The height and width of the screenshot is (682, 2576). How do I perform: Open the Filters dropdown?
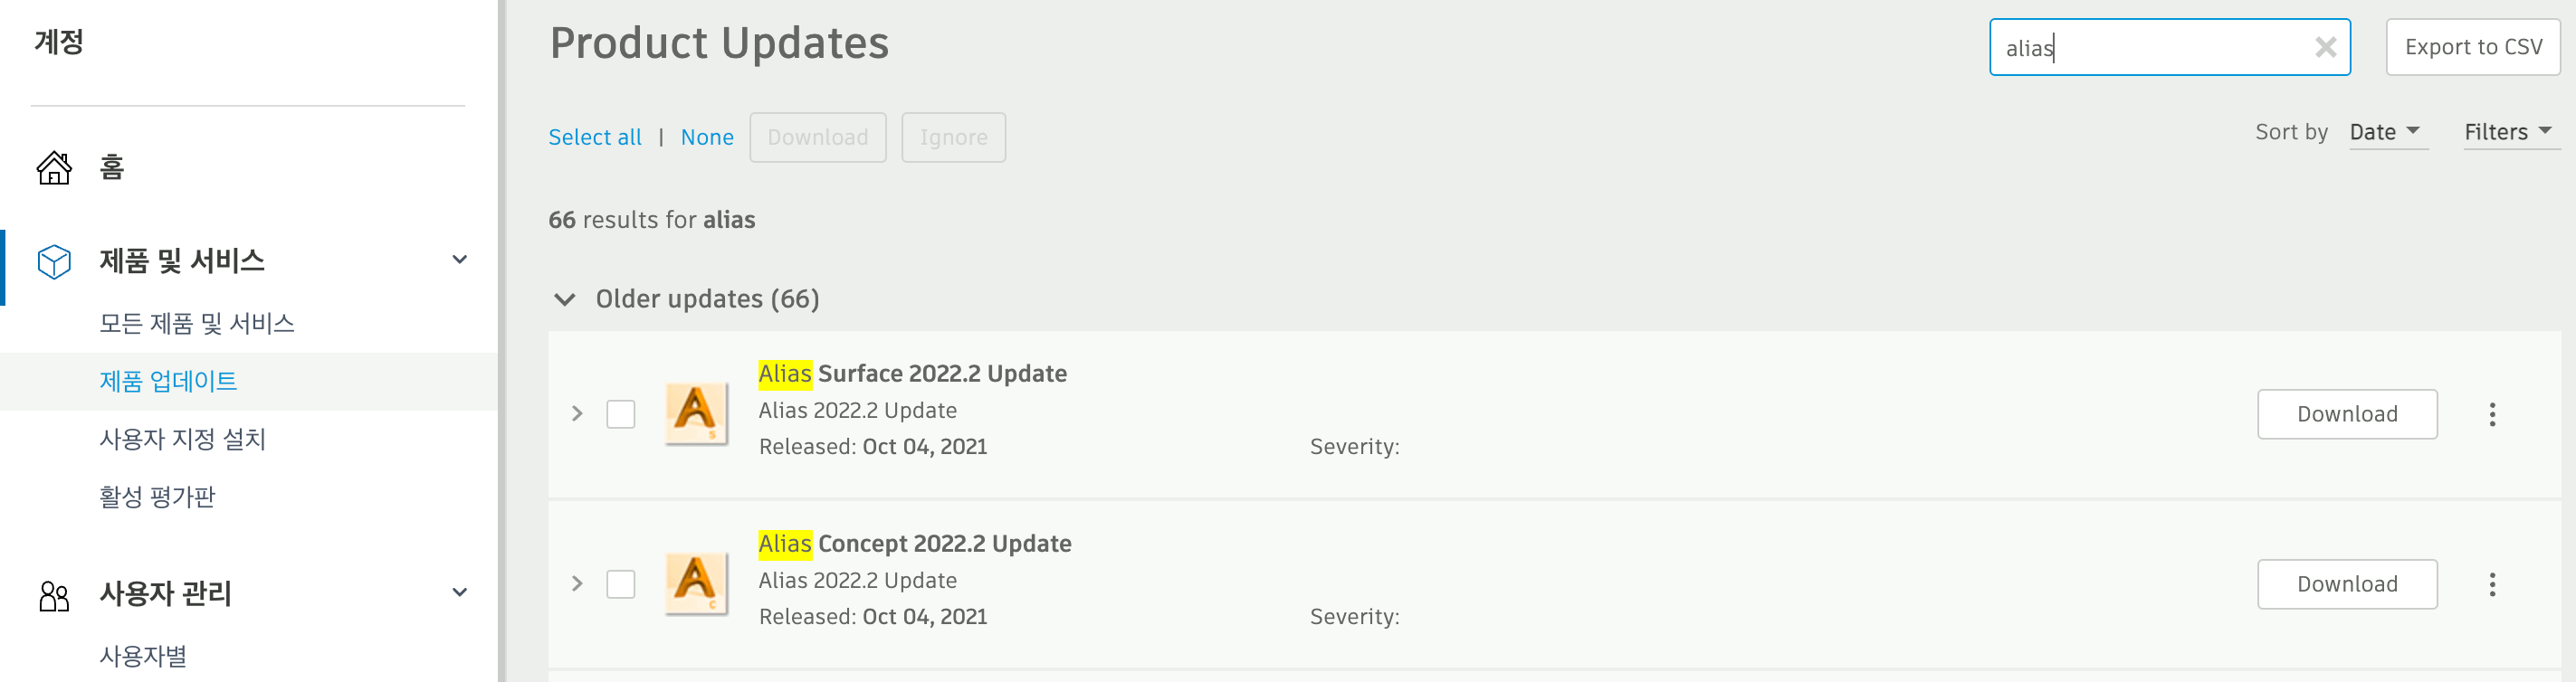2507,132
